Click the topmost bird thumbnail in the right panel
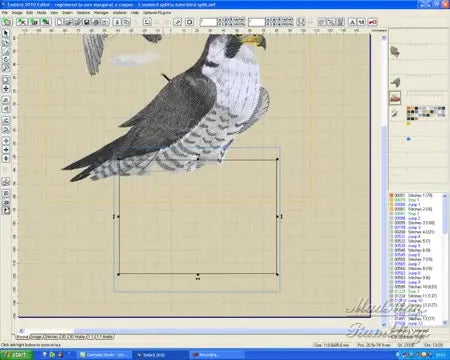Viewport: 450px width, 360px height. click(395, 52)
